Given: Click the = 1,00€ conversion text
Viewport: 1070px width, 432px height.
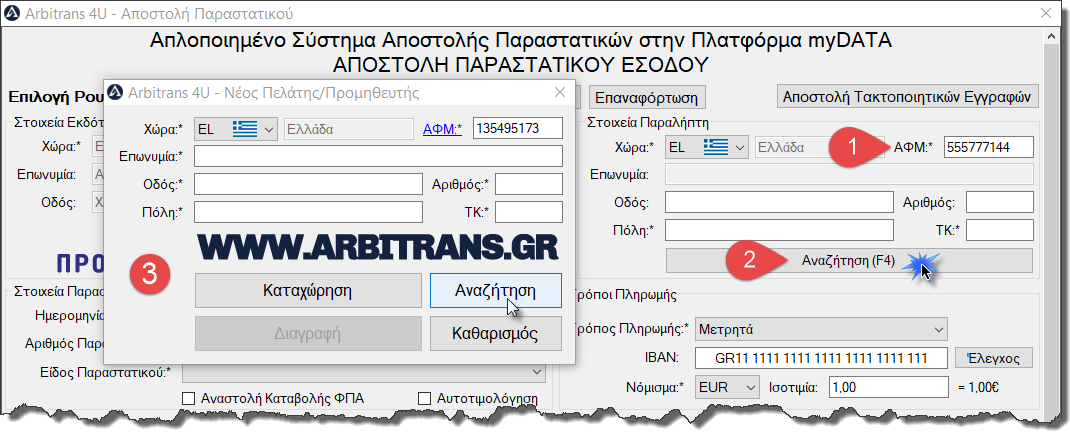Looking at the screenshot, I should coord(979,387).
